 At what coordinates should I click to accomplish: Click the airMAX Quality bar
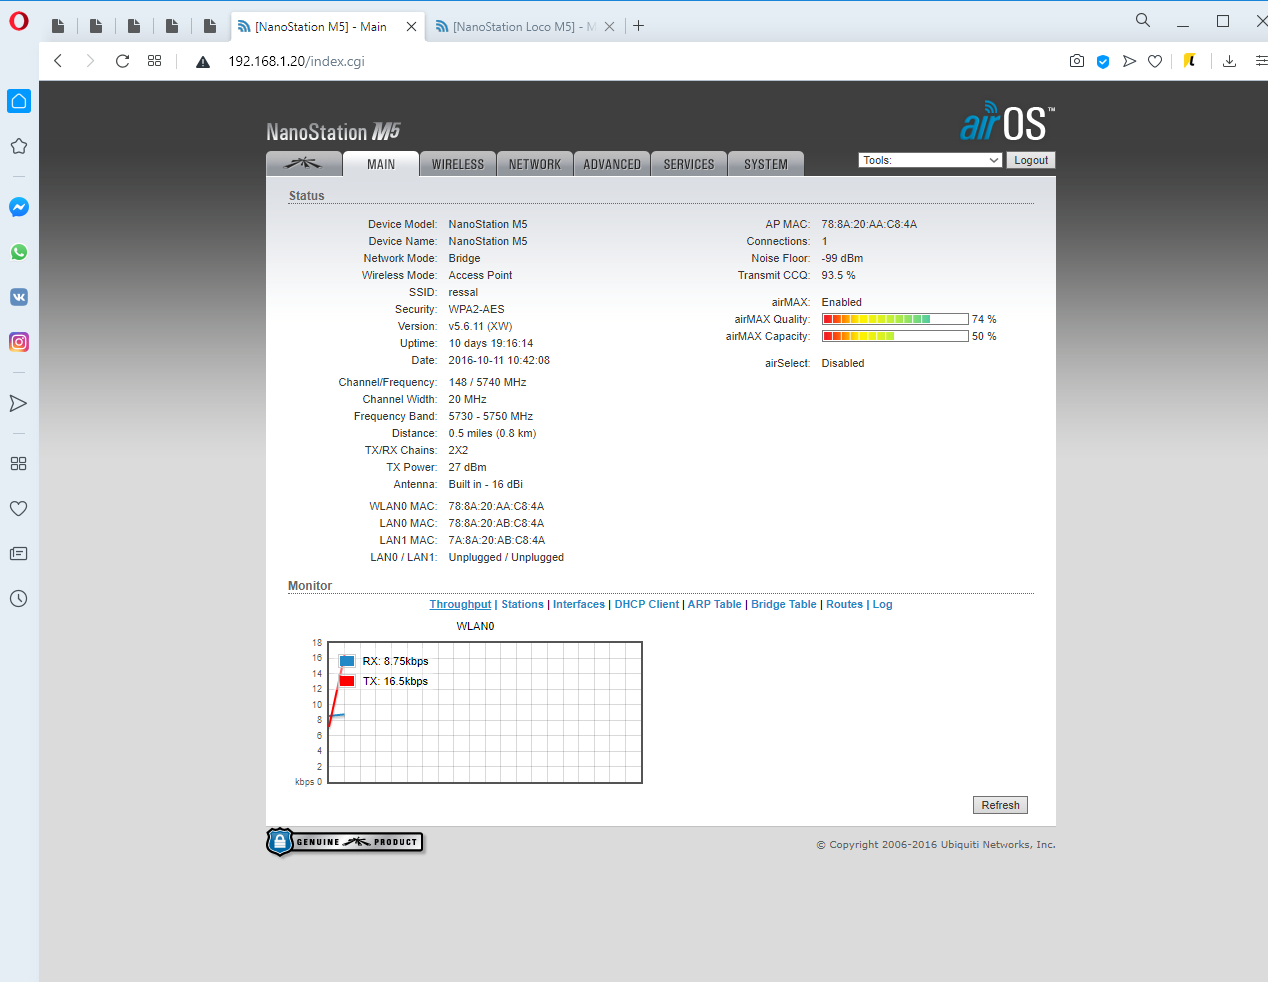[895, 319]
